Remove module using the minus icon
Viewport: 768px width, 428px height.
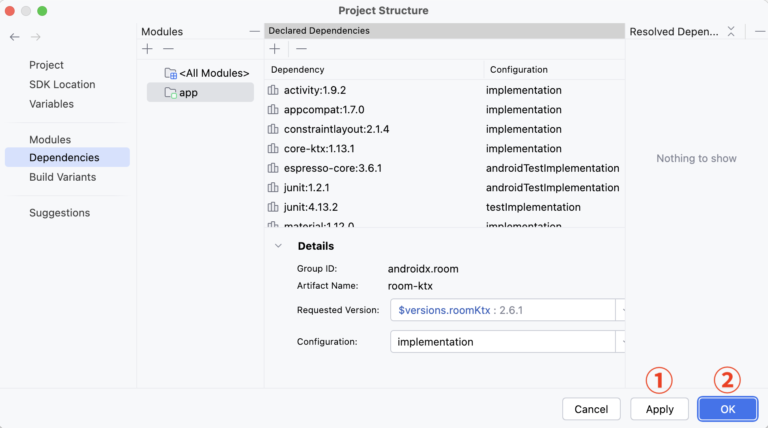[x=168, y=49]
